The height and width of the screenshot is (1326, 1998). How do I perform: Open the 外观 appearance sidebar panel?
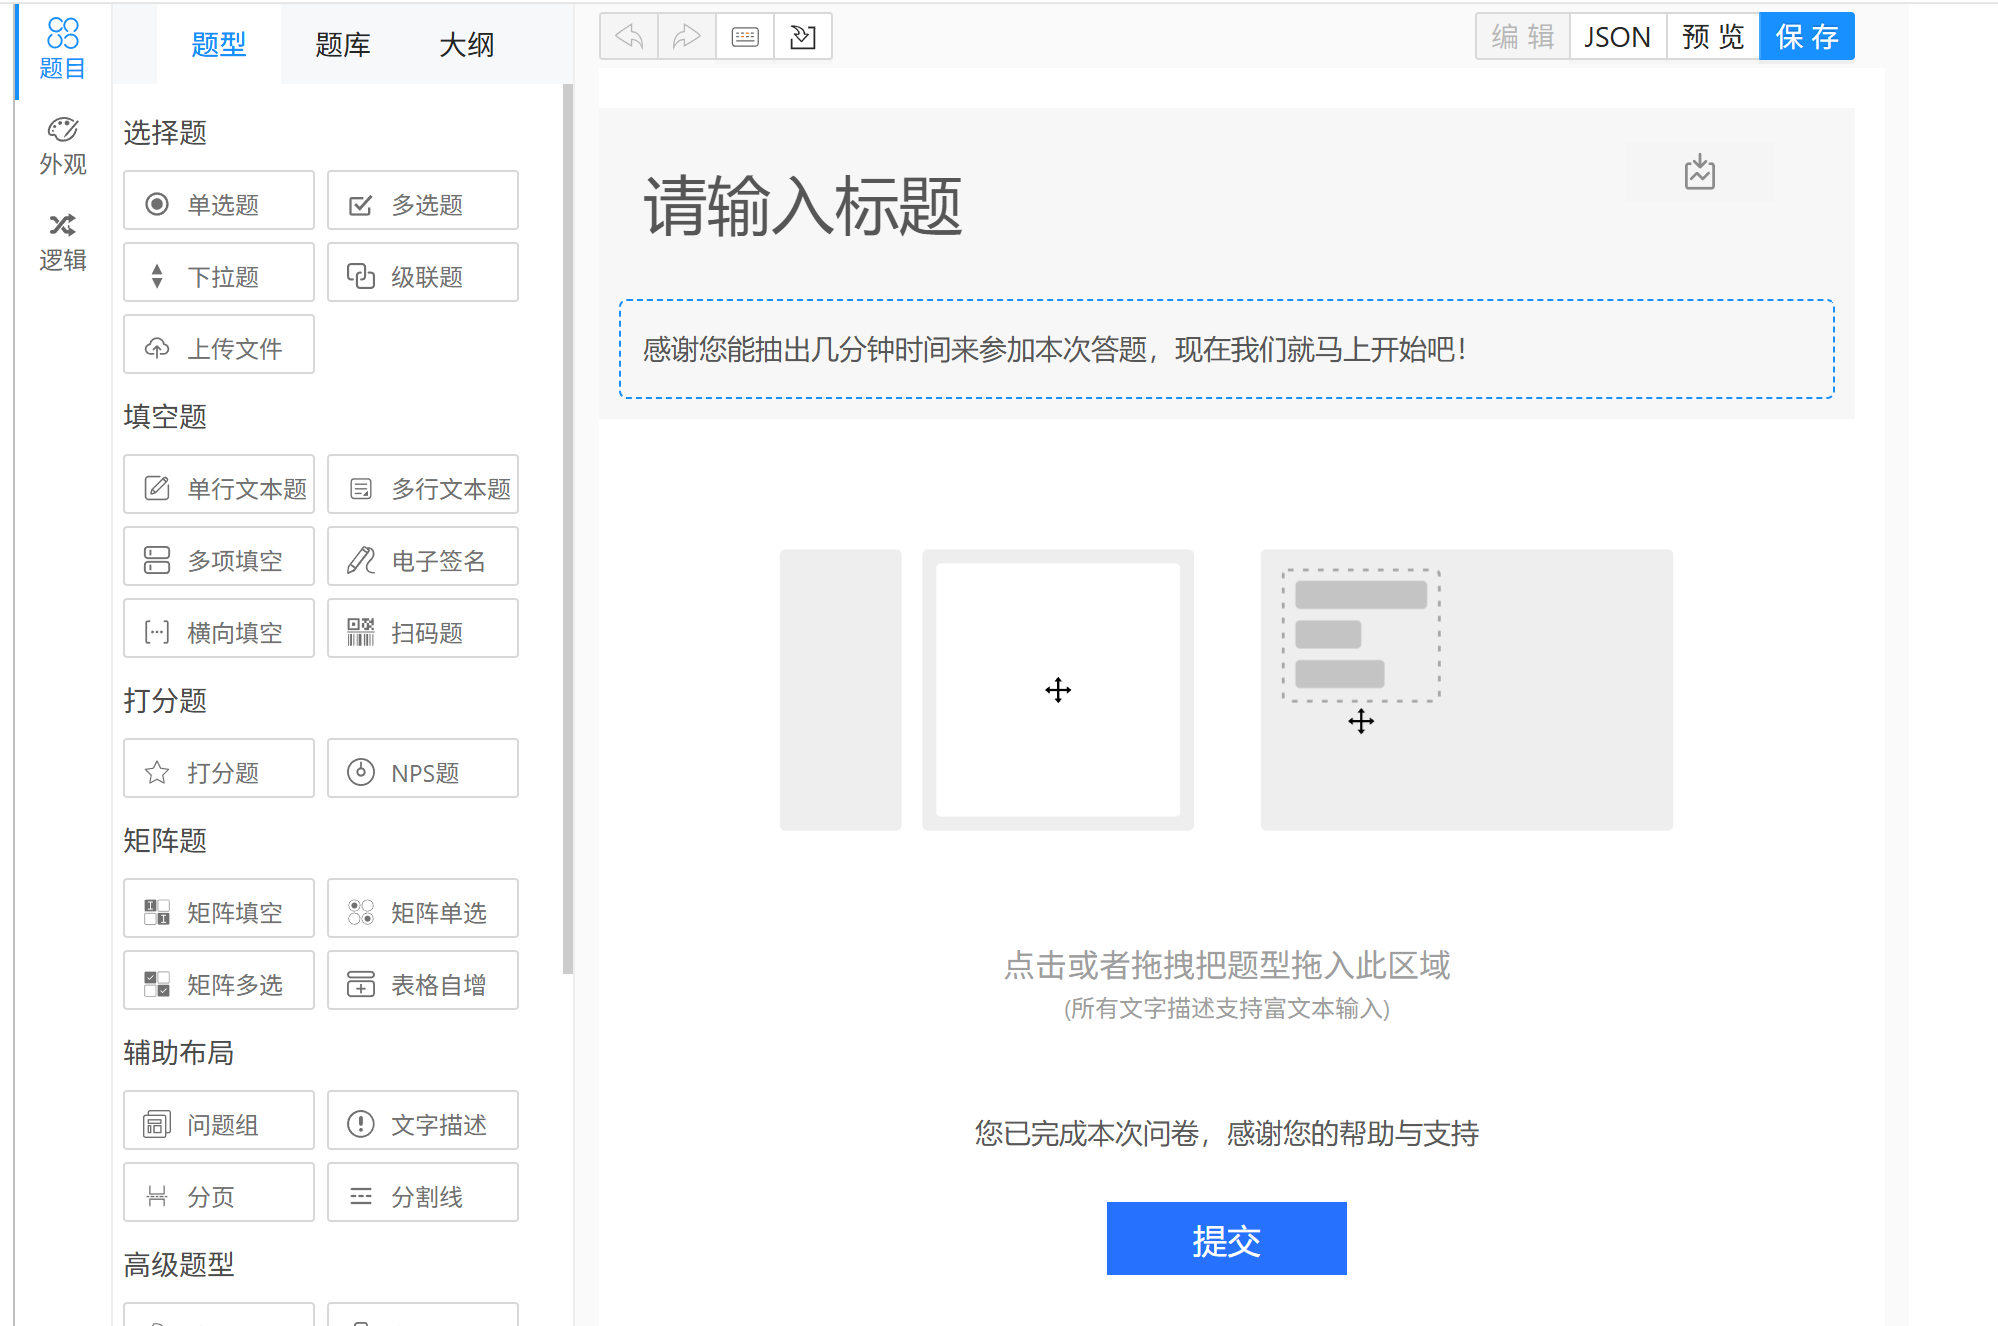(62, 146)
